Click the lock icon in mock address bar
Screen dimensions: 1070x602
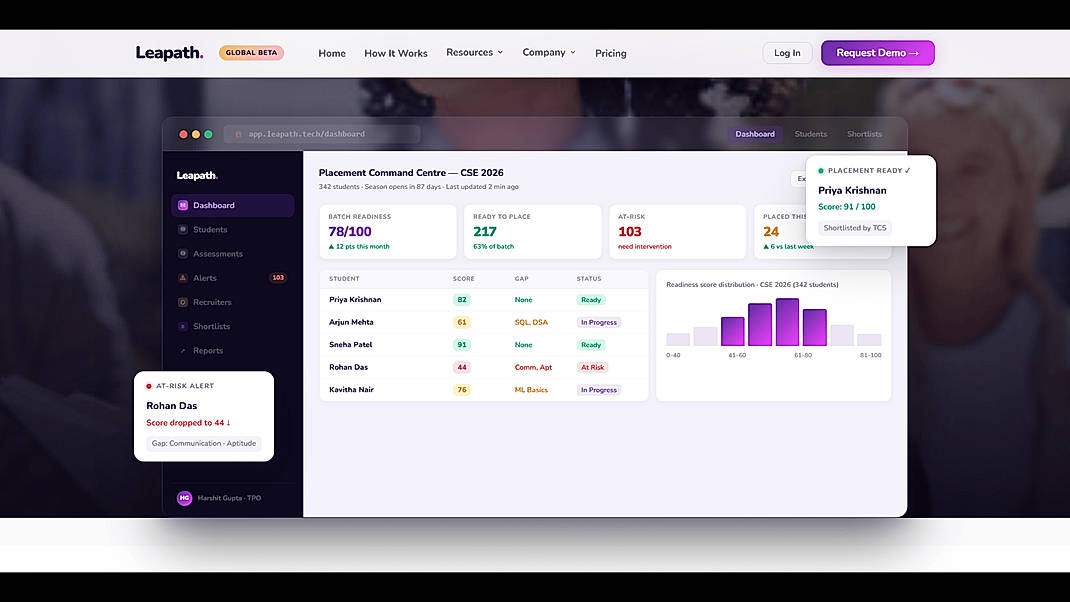pyautogui.click(x=238, y=134)
